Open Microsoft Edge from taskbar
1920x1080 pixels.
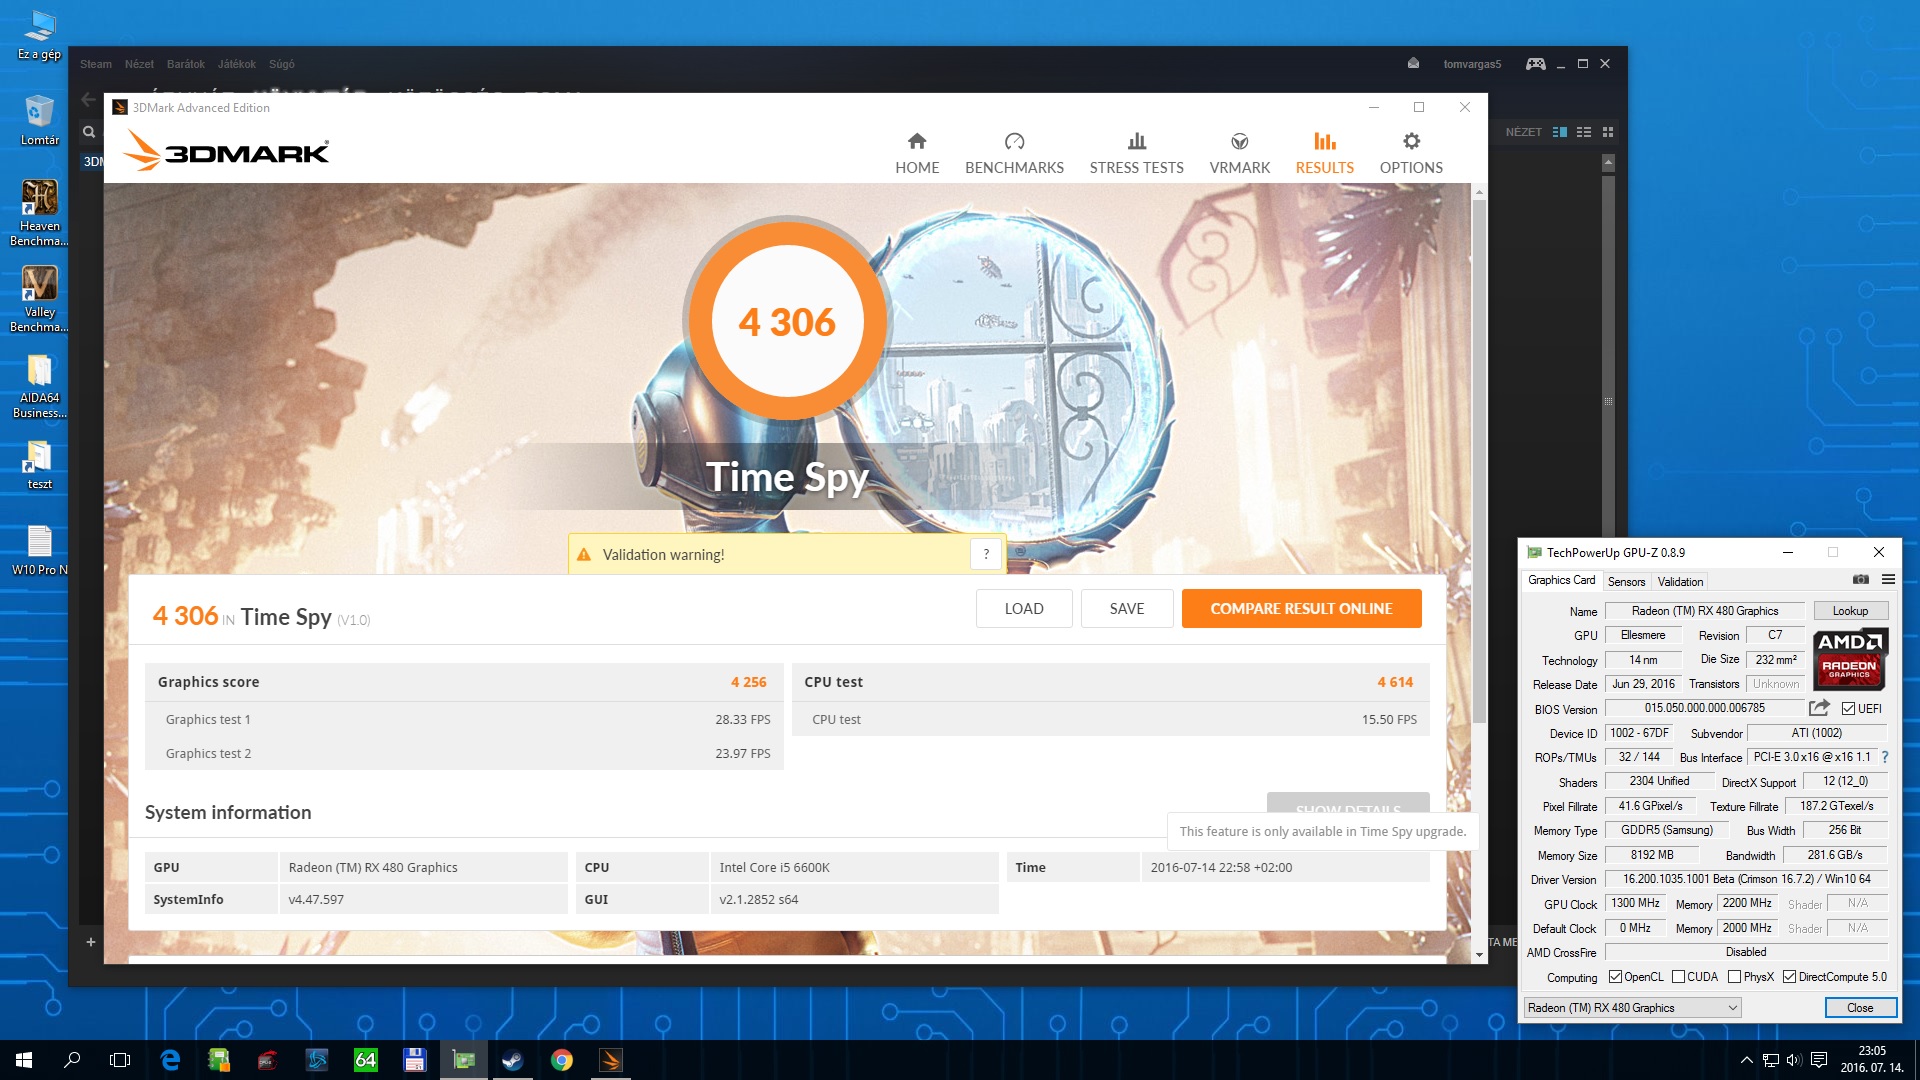coord(170,1060)
